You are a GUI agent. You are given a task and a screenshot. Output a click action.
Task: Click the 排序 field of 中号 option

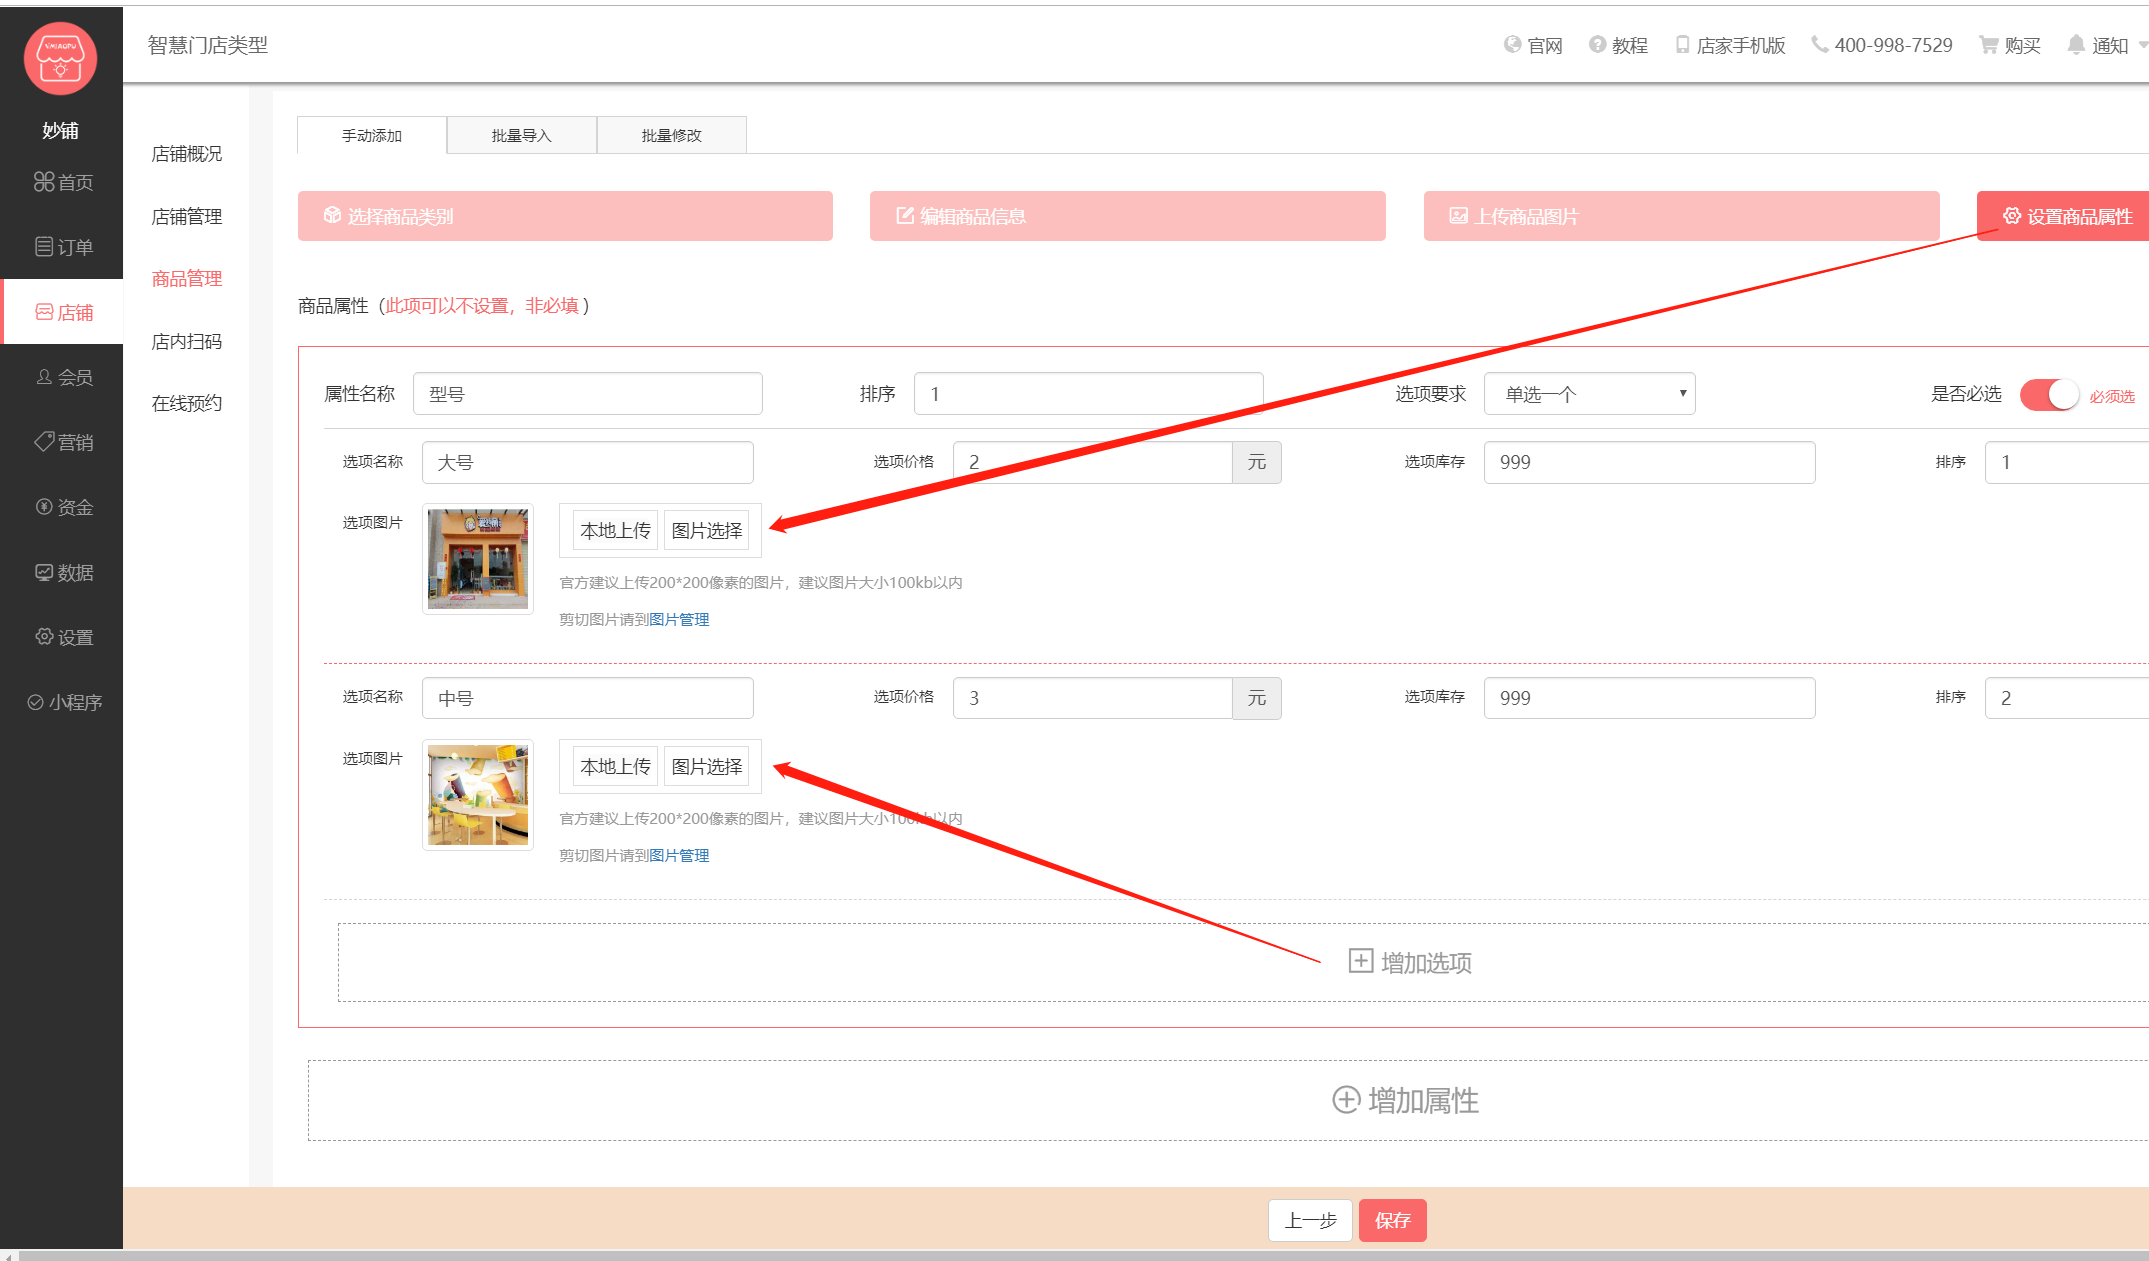[2067, 698]
